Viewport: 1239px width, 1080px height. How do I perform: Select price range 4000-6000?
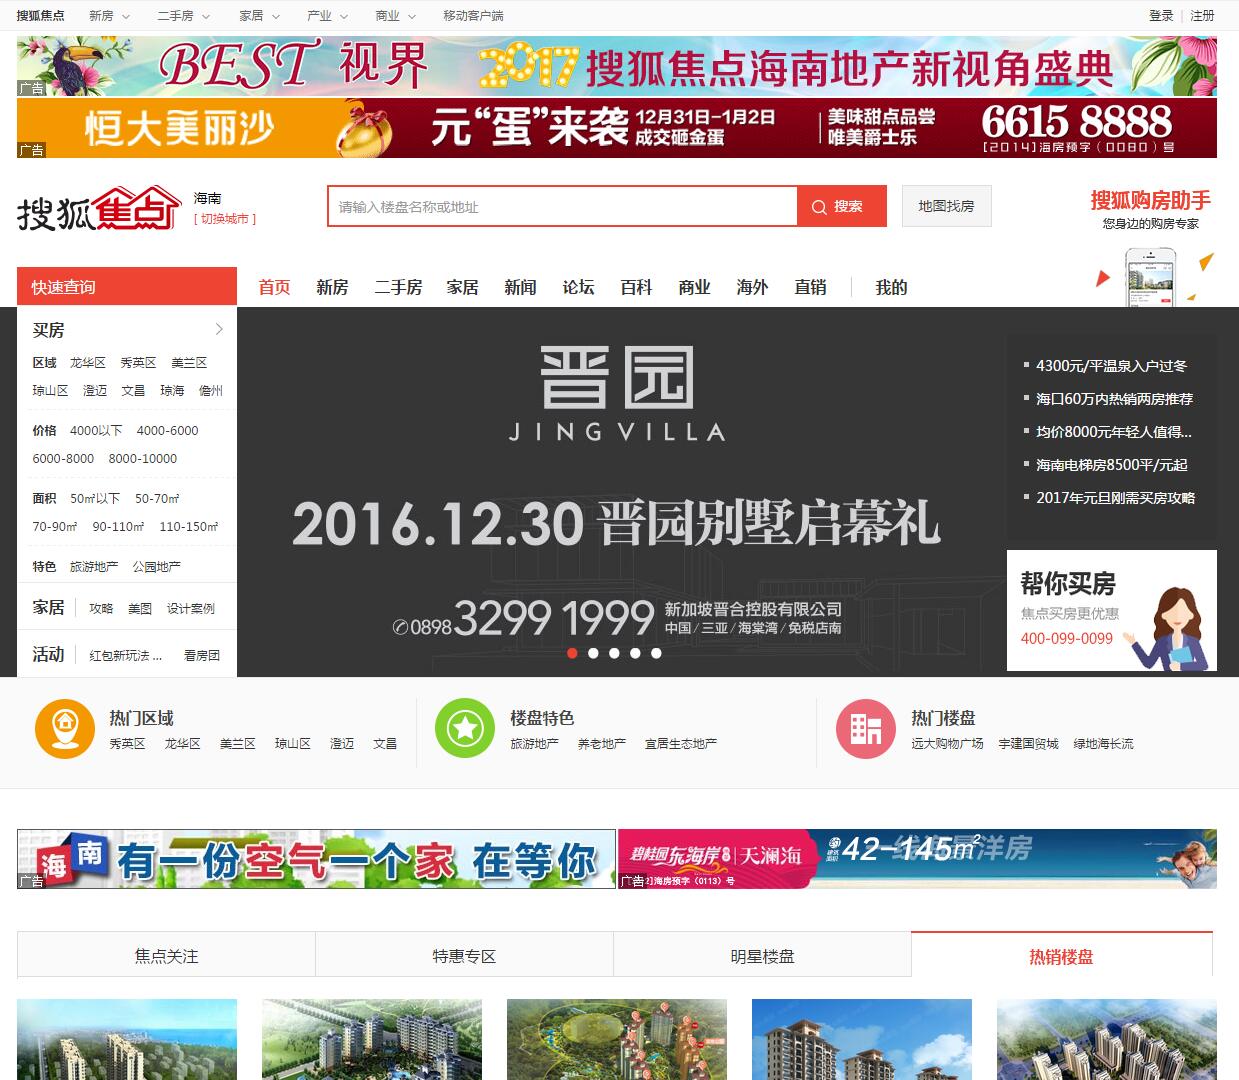click(x=167, y=430)
